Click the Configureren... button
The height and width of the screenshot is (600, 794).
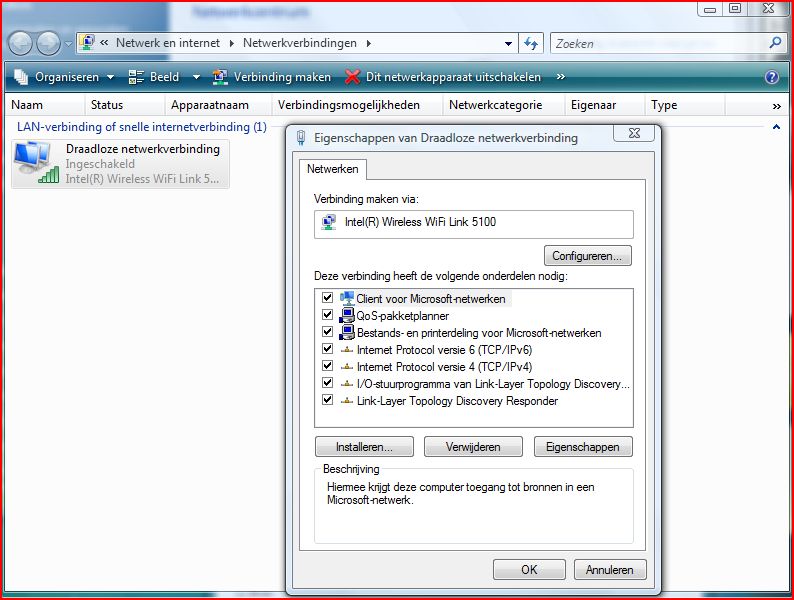pos(587,256)
